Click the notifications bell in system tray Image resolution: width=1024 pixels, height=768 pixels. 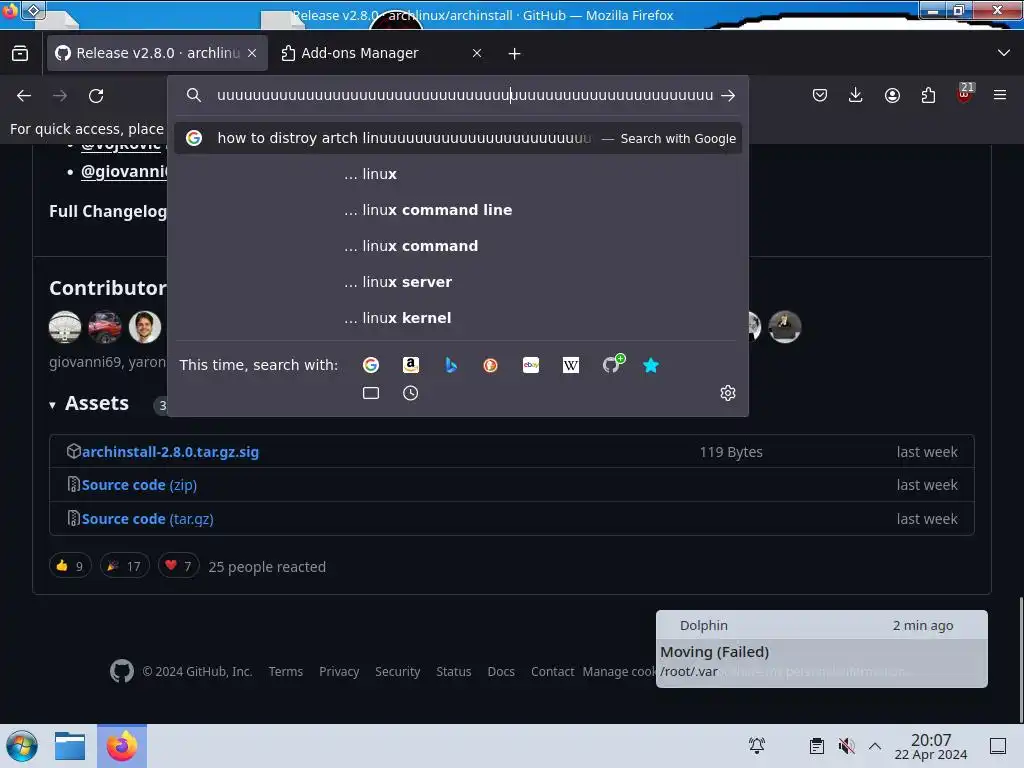(x=757, y=746)
